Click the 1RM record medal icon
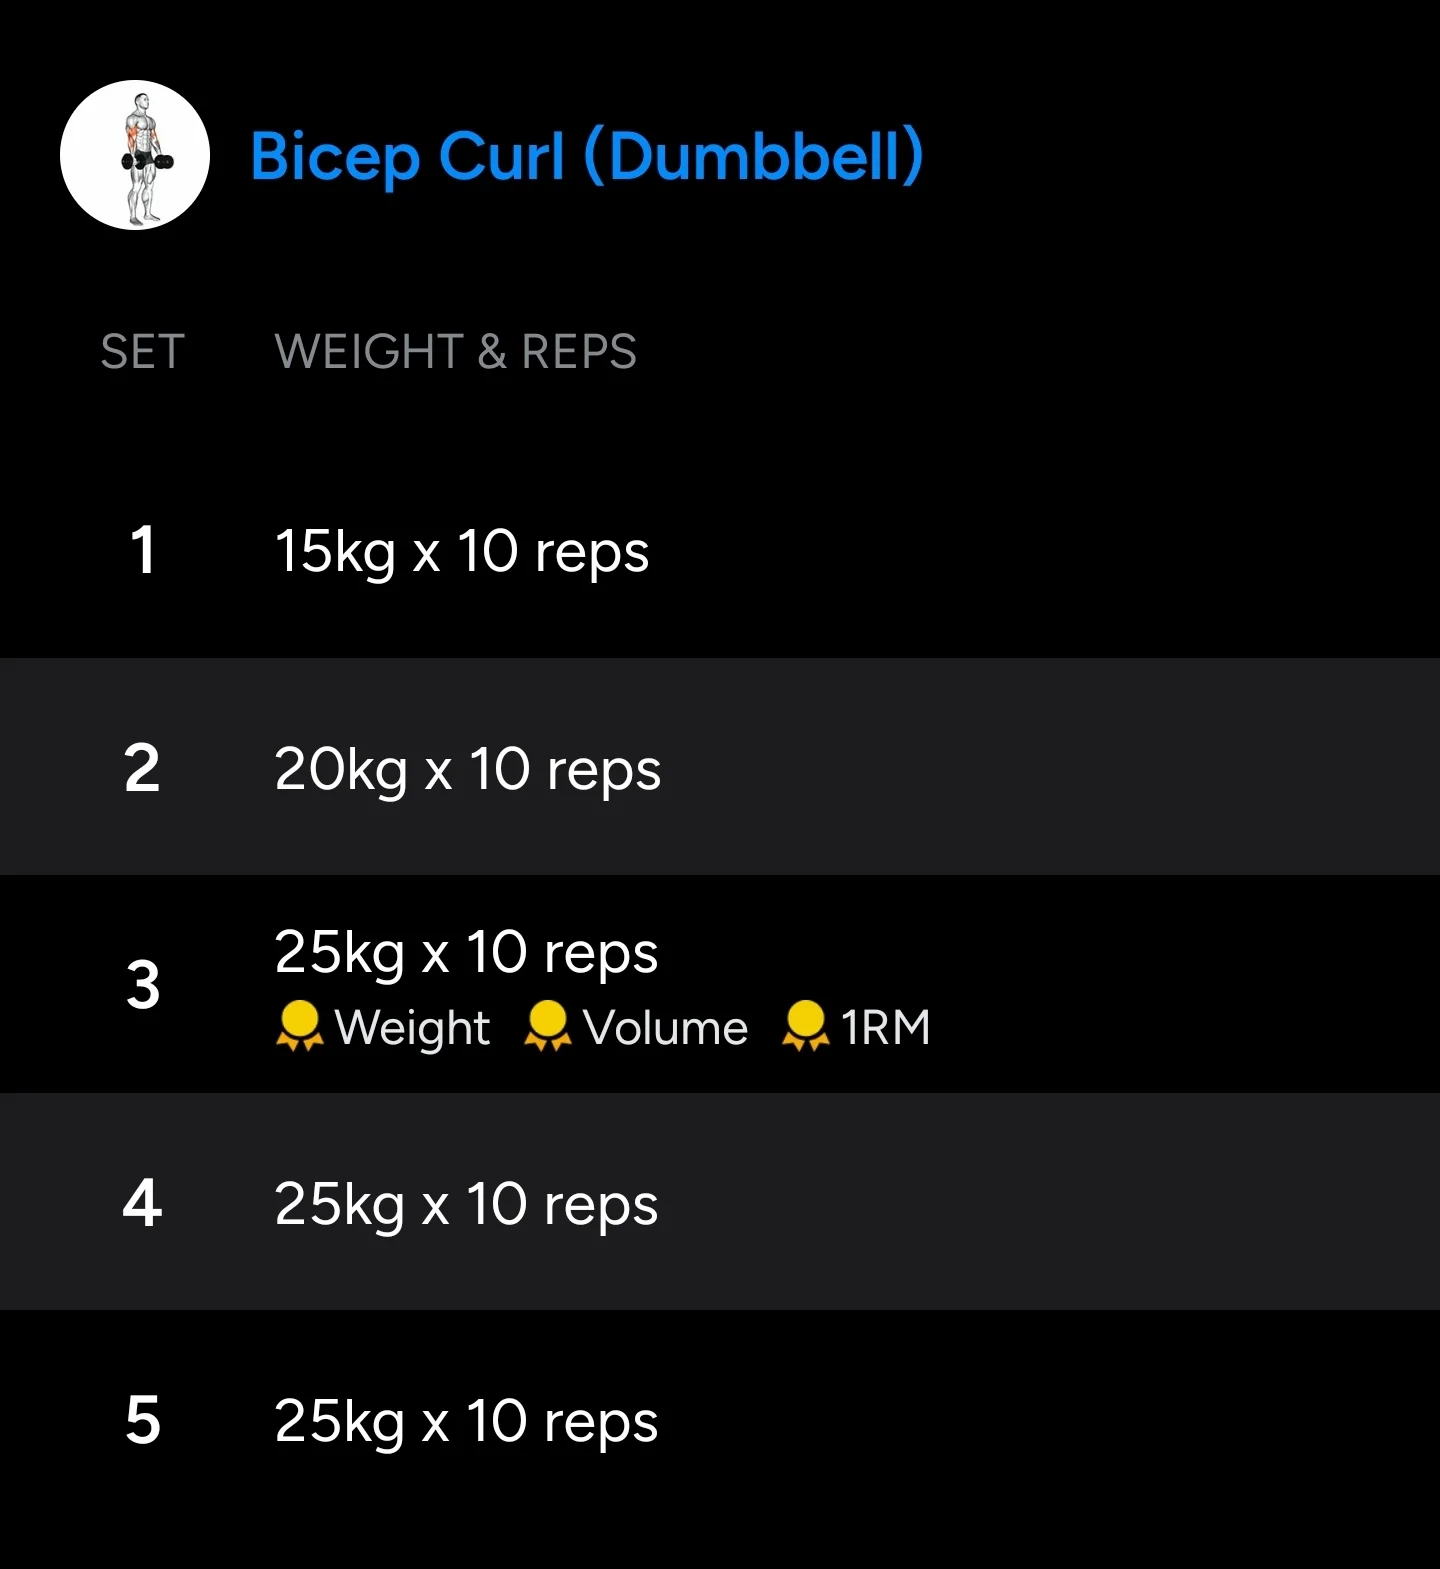Image resolution: width=1440 pixels, height=1569 pixels. point(805,1027)
